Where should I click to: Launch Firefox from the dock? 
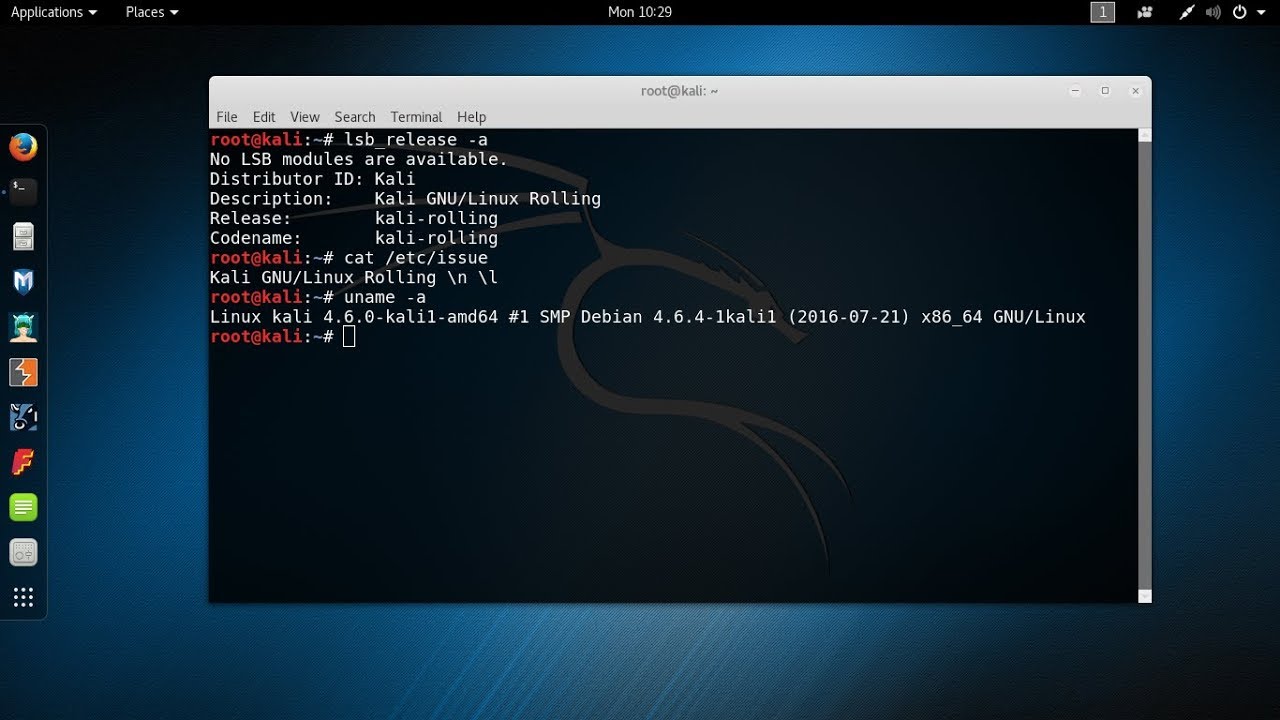coord(23,147)
